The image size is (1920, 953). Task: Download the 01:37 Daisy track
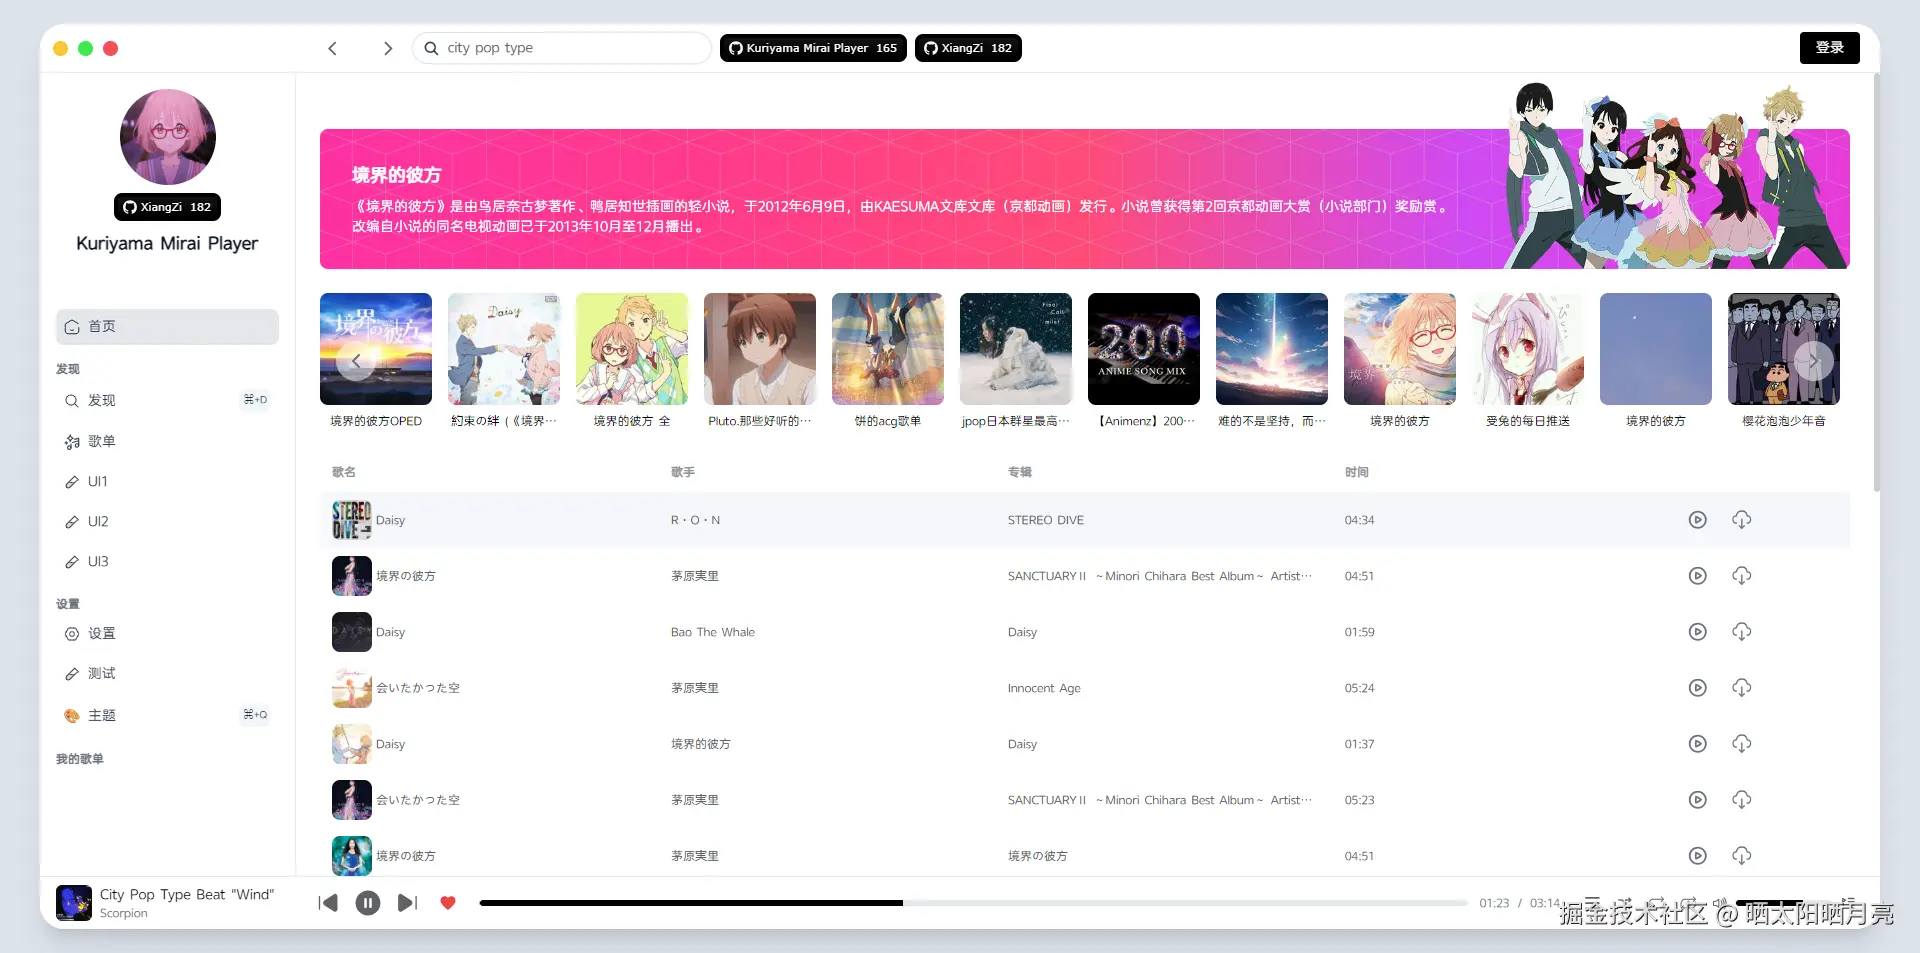pos(1741,744)
